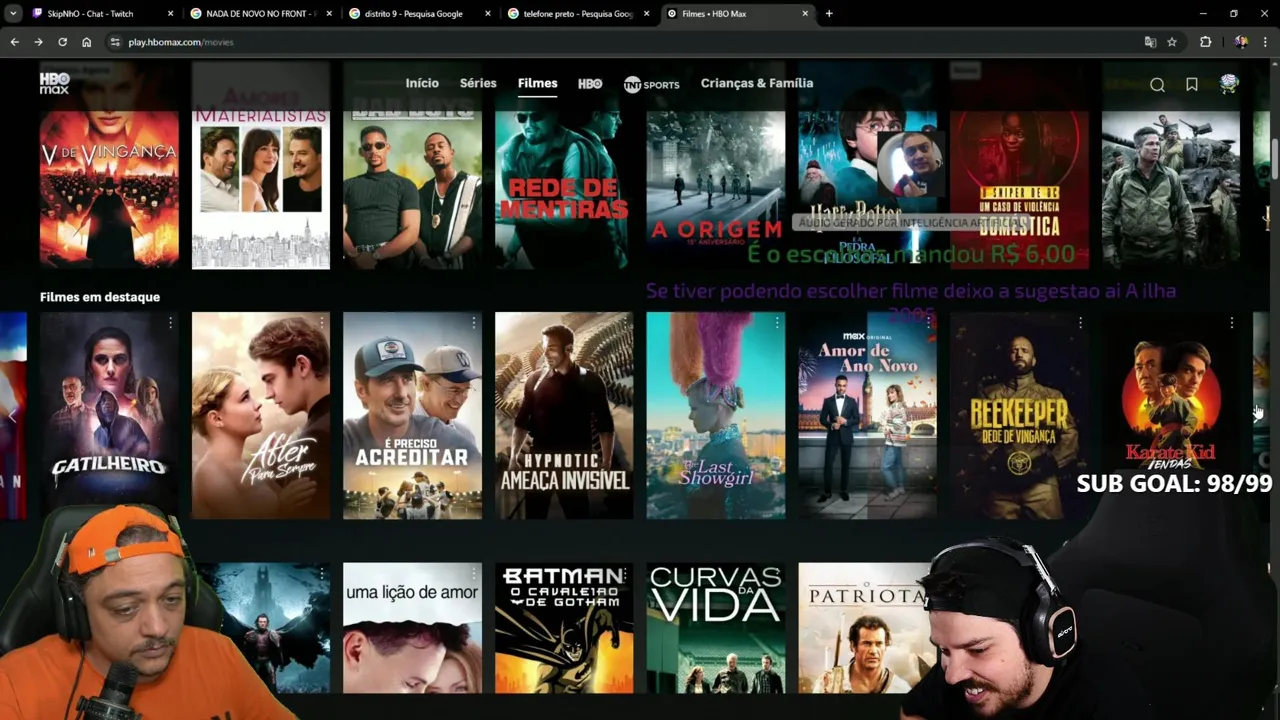Open Rede de Mentiras movie poster
This screenshot has height=720, width=1280.
(x=564, y=165)
